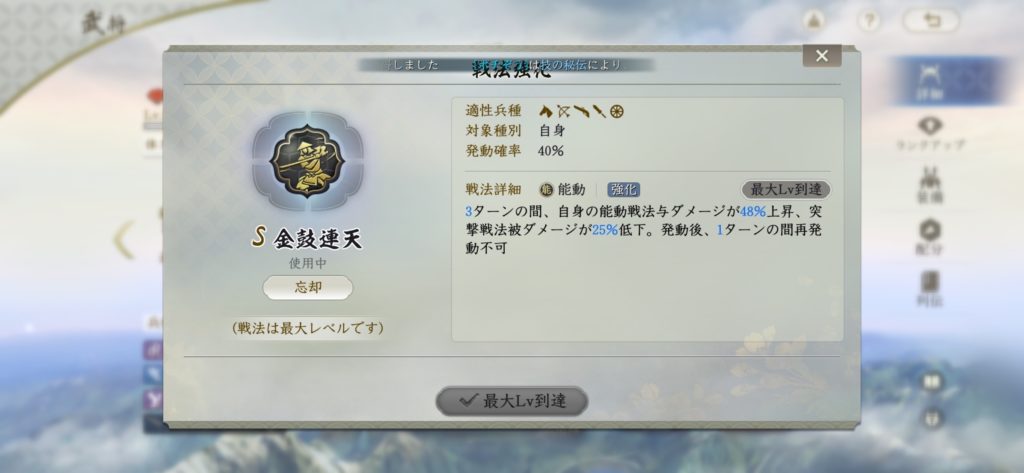Open the ランクアップ sidebar tab
The image size is (1024, 473).
930,134
